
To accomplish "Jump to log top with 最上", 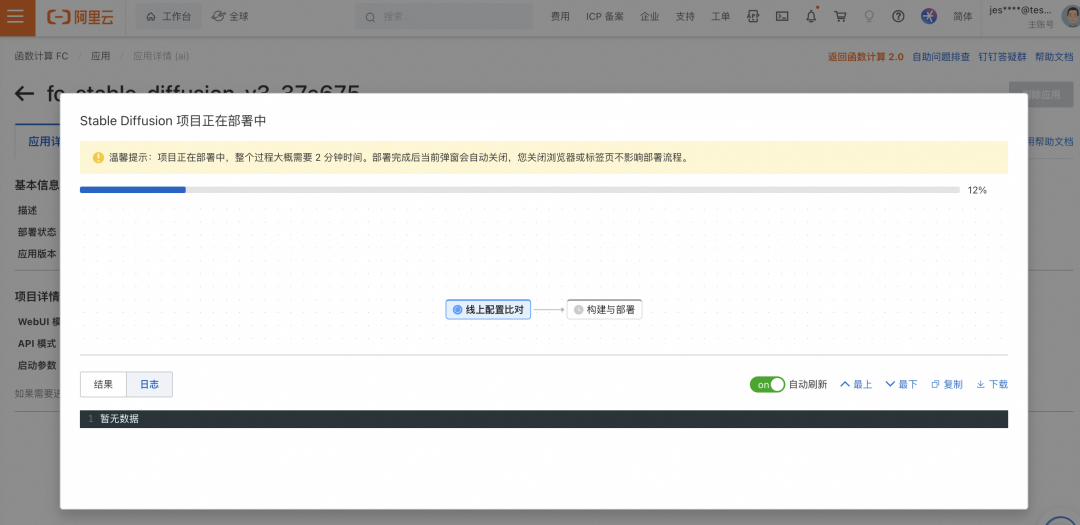I will click(x=856, y=384).
